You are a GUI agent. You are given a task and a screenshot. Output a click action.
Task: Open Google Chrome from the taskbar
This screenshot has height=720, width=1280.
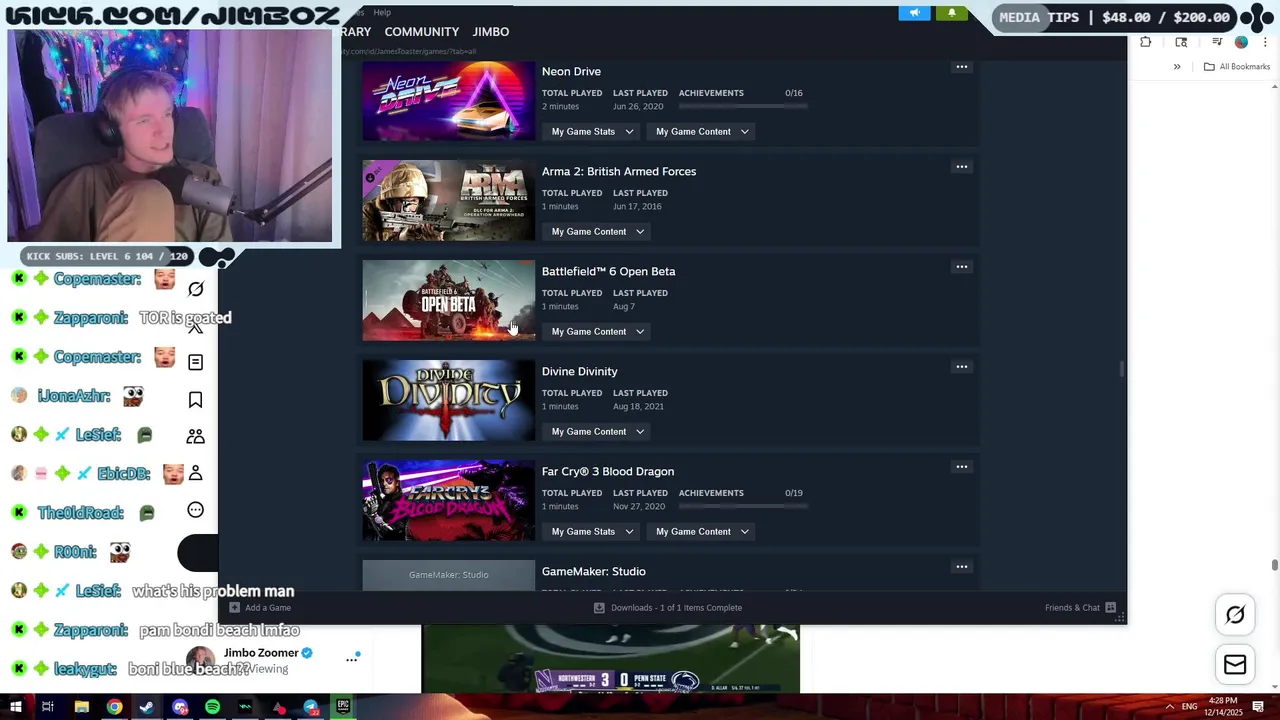coord(115,707)
